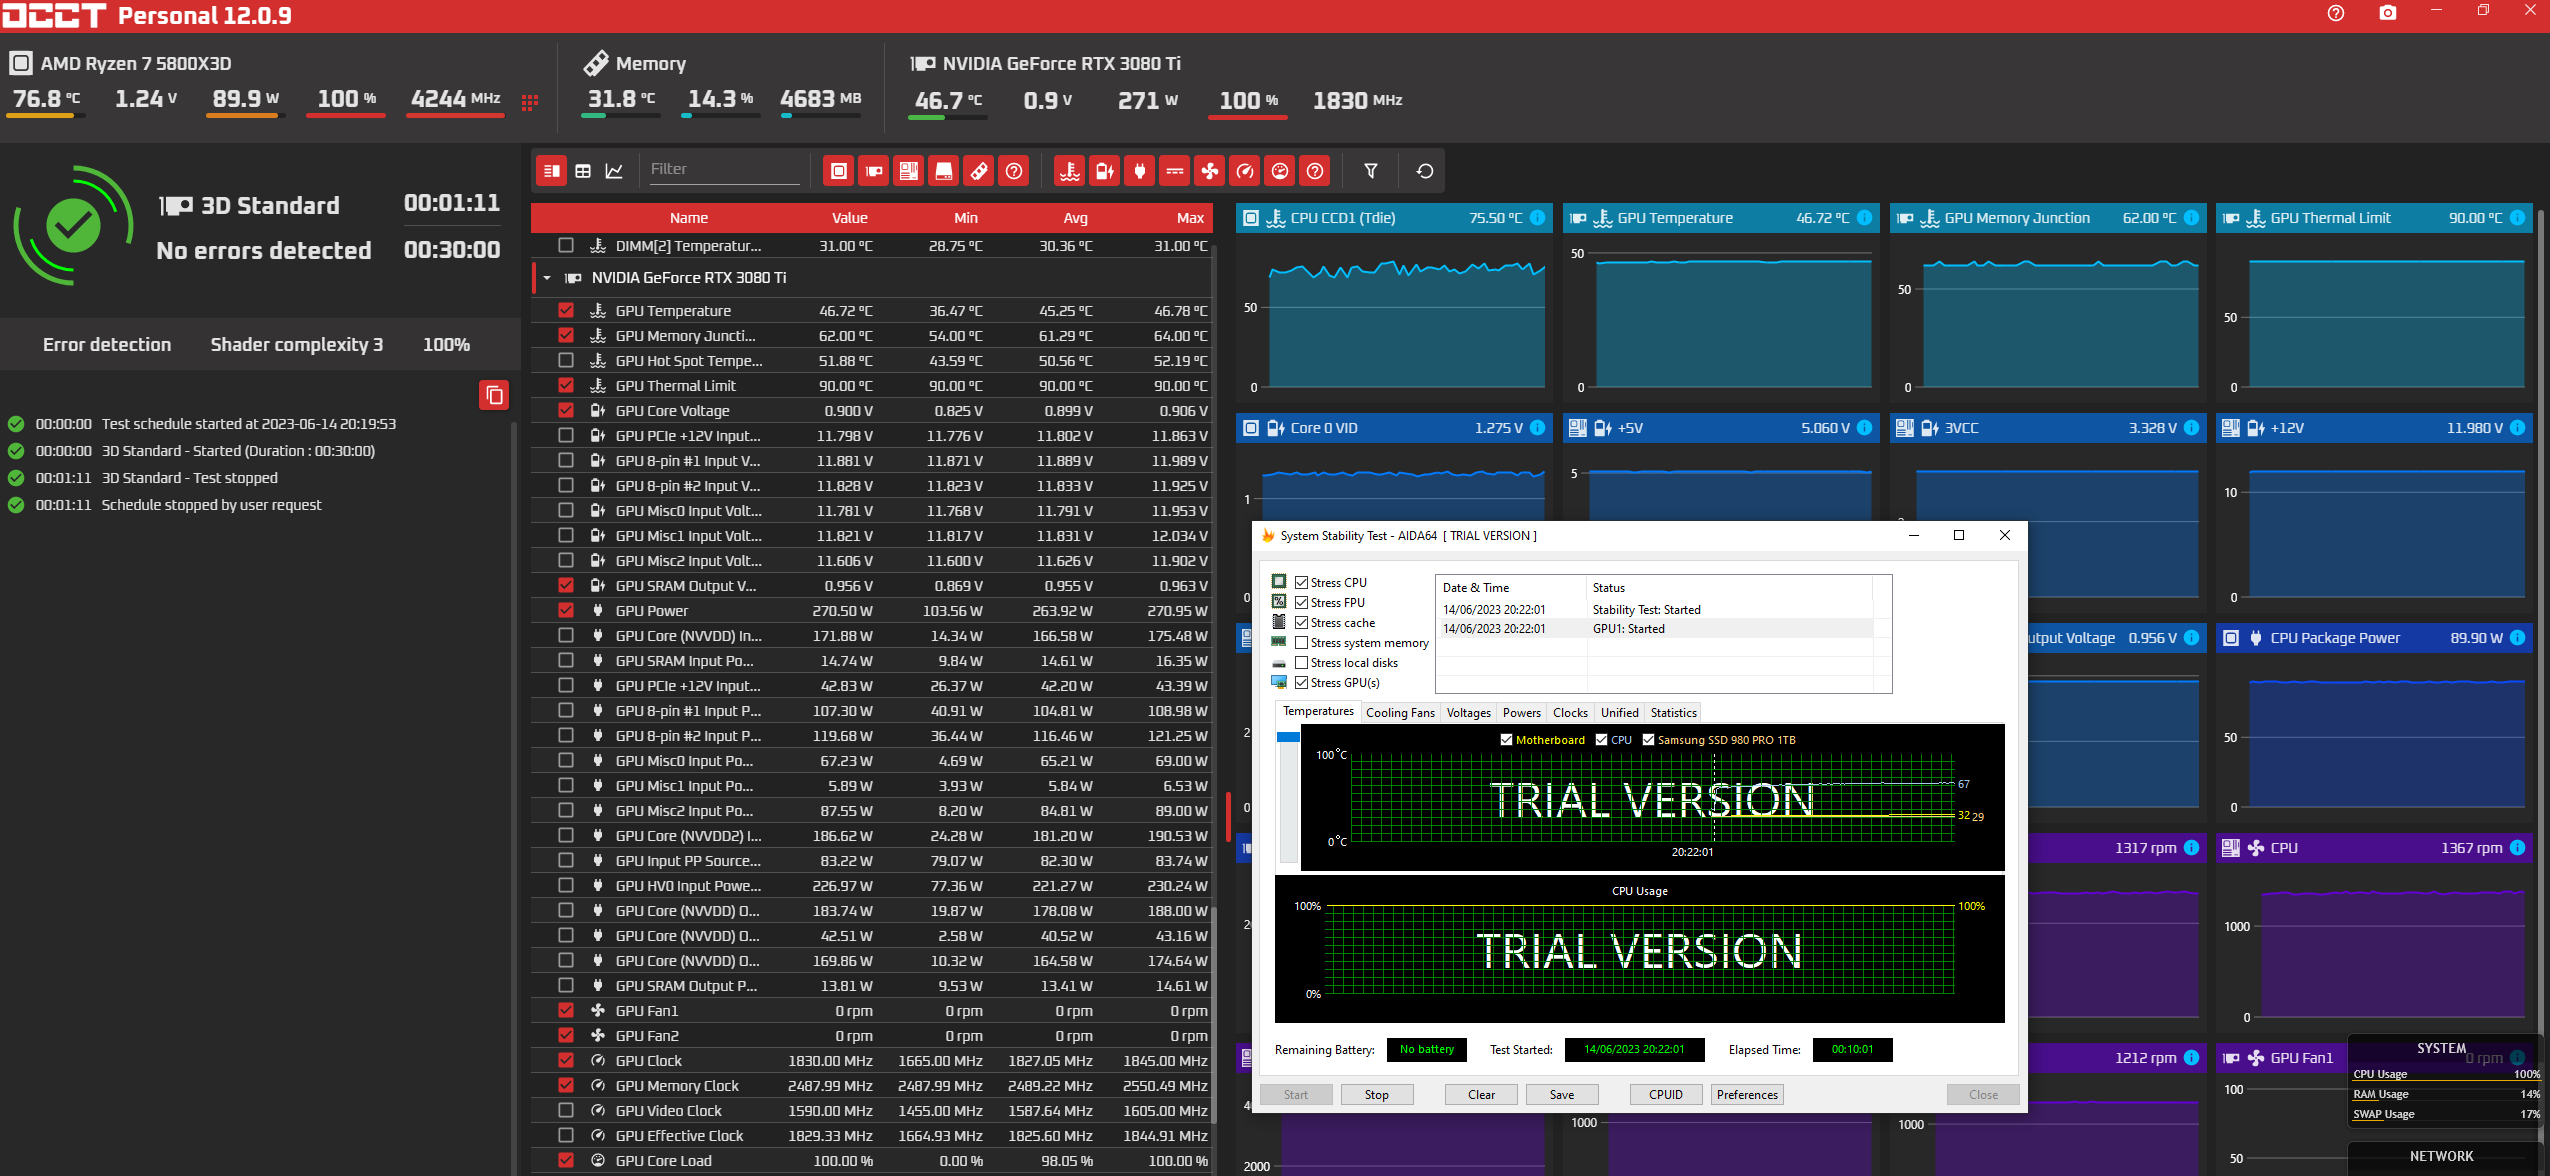Click Clear button in AIDA64 window

click(1481, 1095)
